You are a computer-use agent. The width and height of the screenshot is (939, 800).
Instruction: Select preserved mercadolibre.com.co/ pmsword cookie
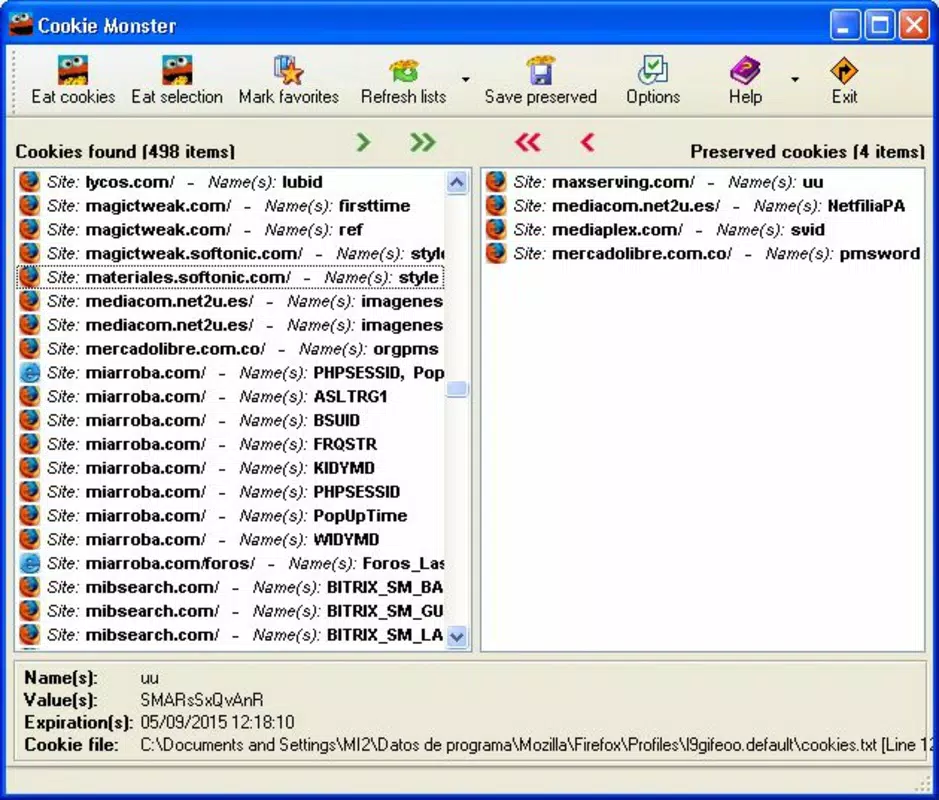click(704, 254)
